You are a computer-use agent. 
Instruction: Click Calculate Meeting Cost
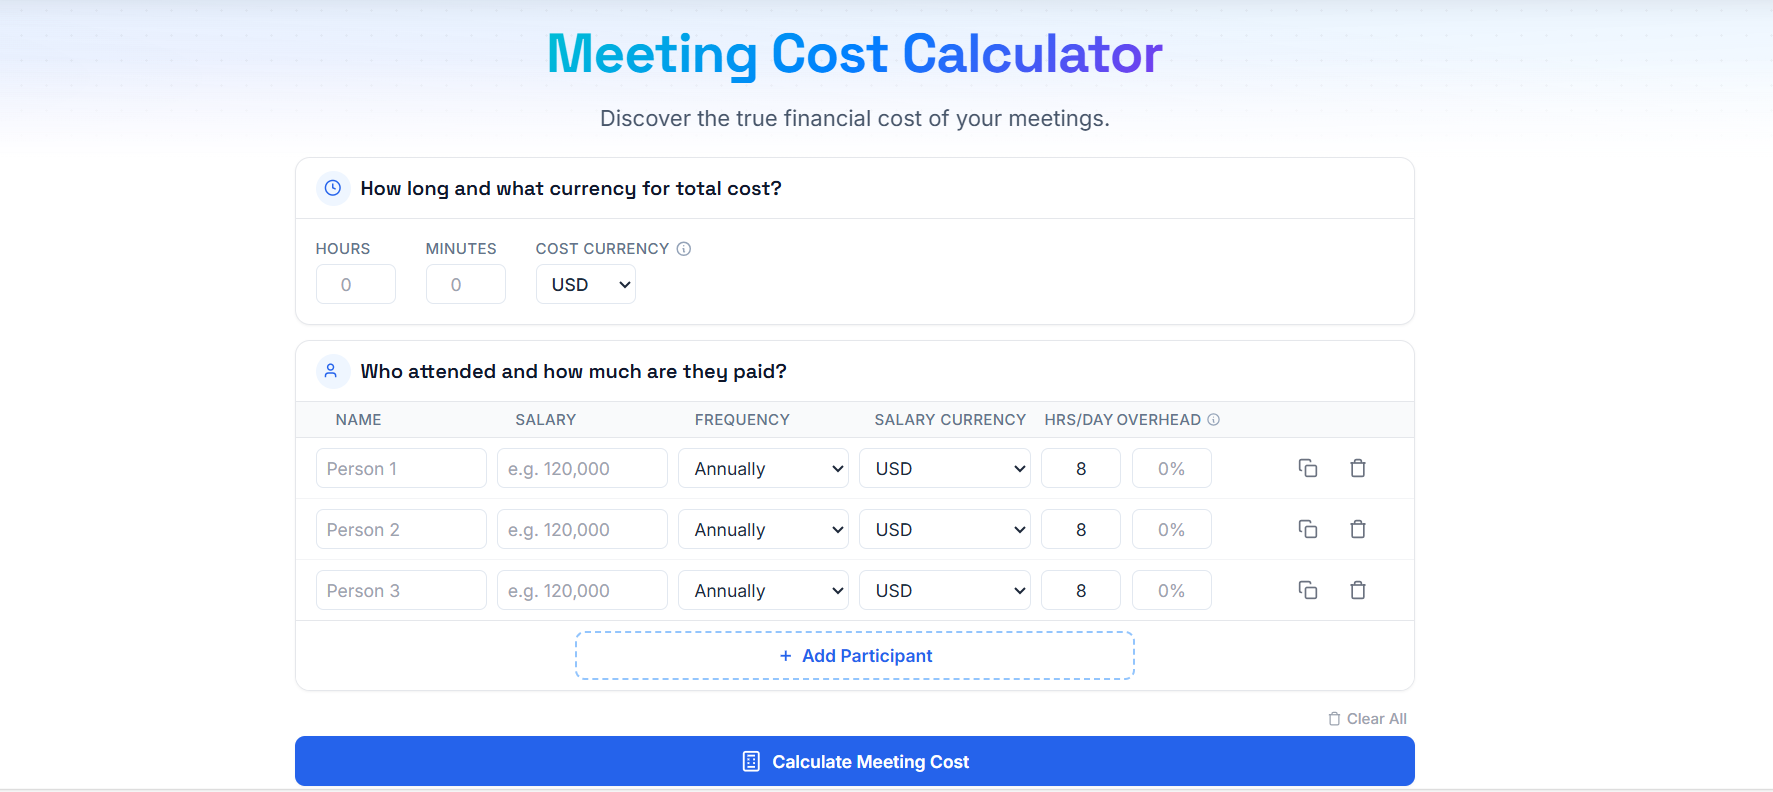[x=855, y=761]
